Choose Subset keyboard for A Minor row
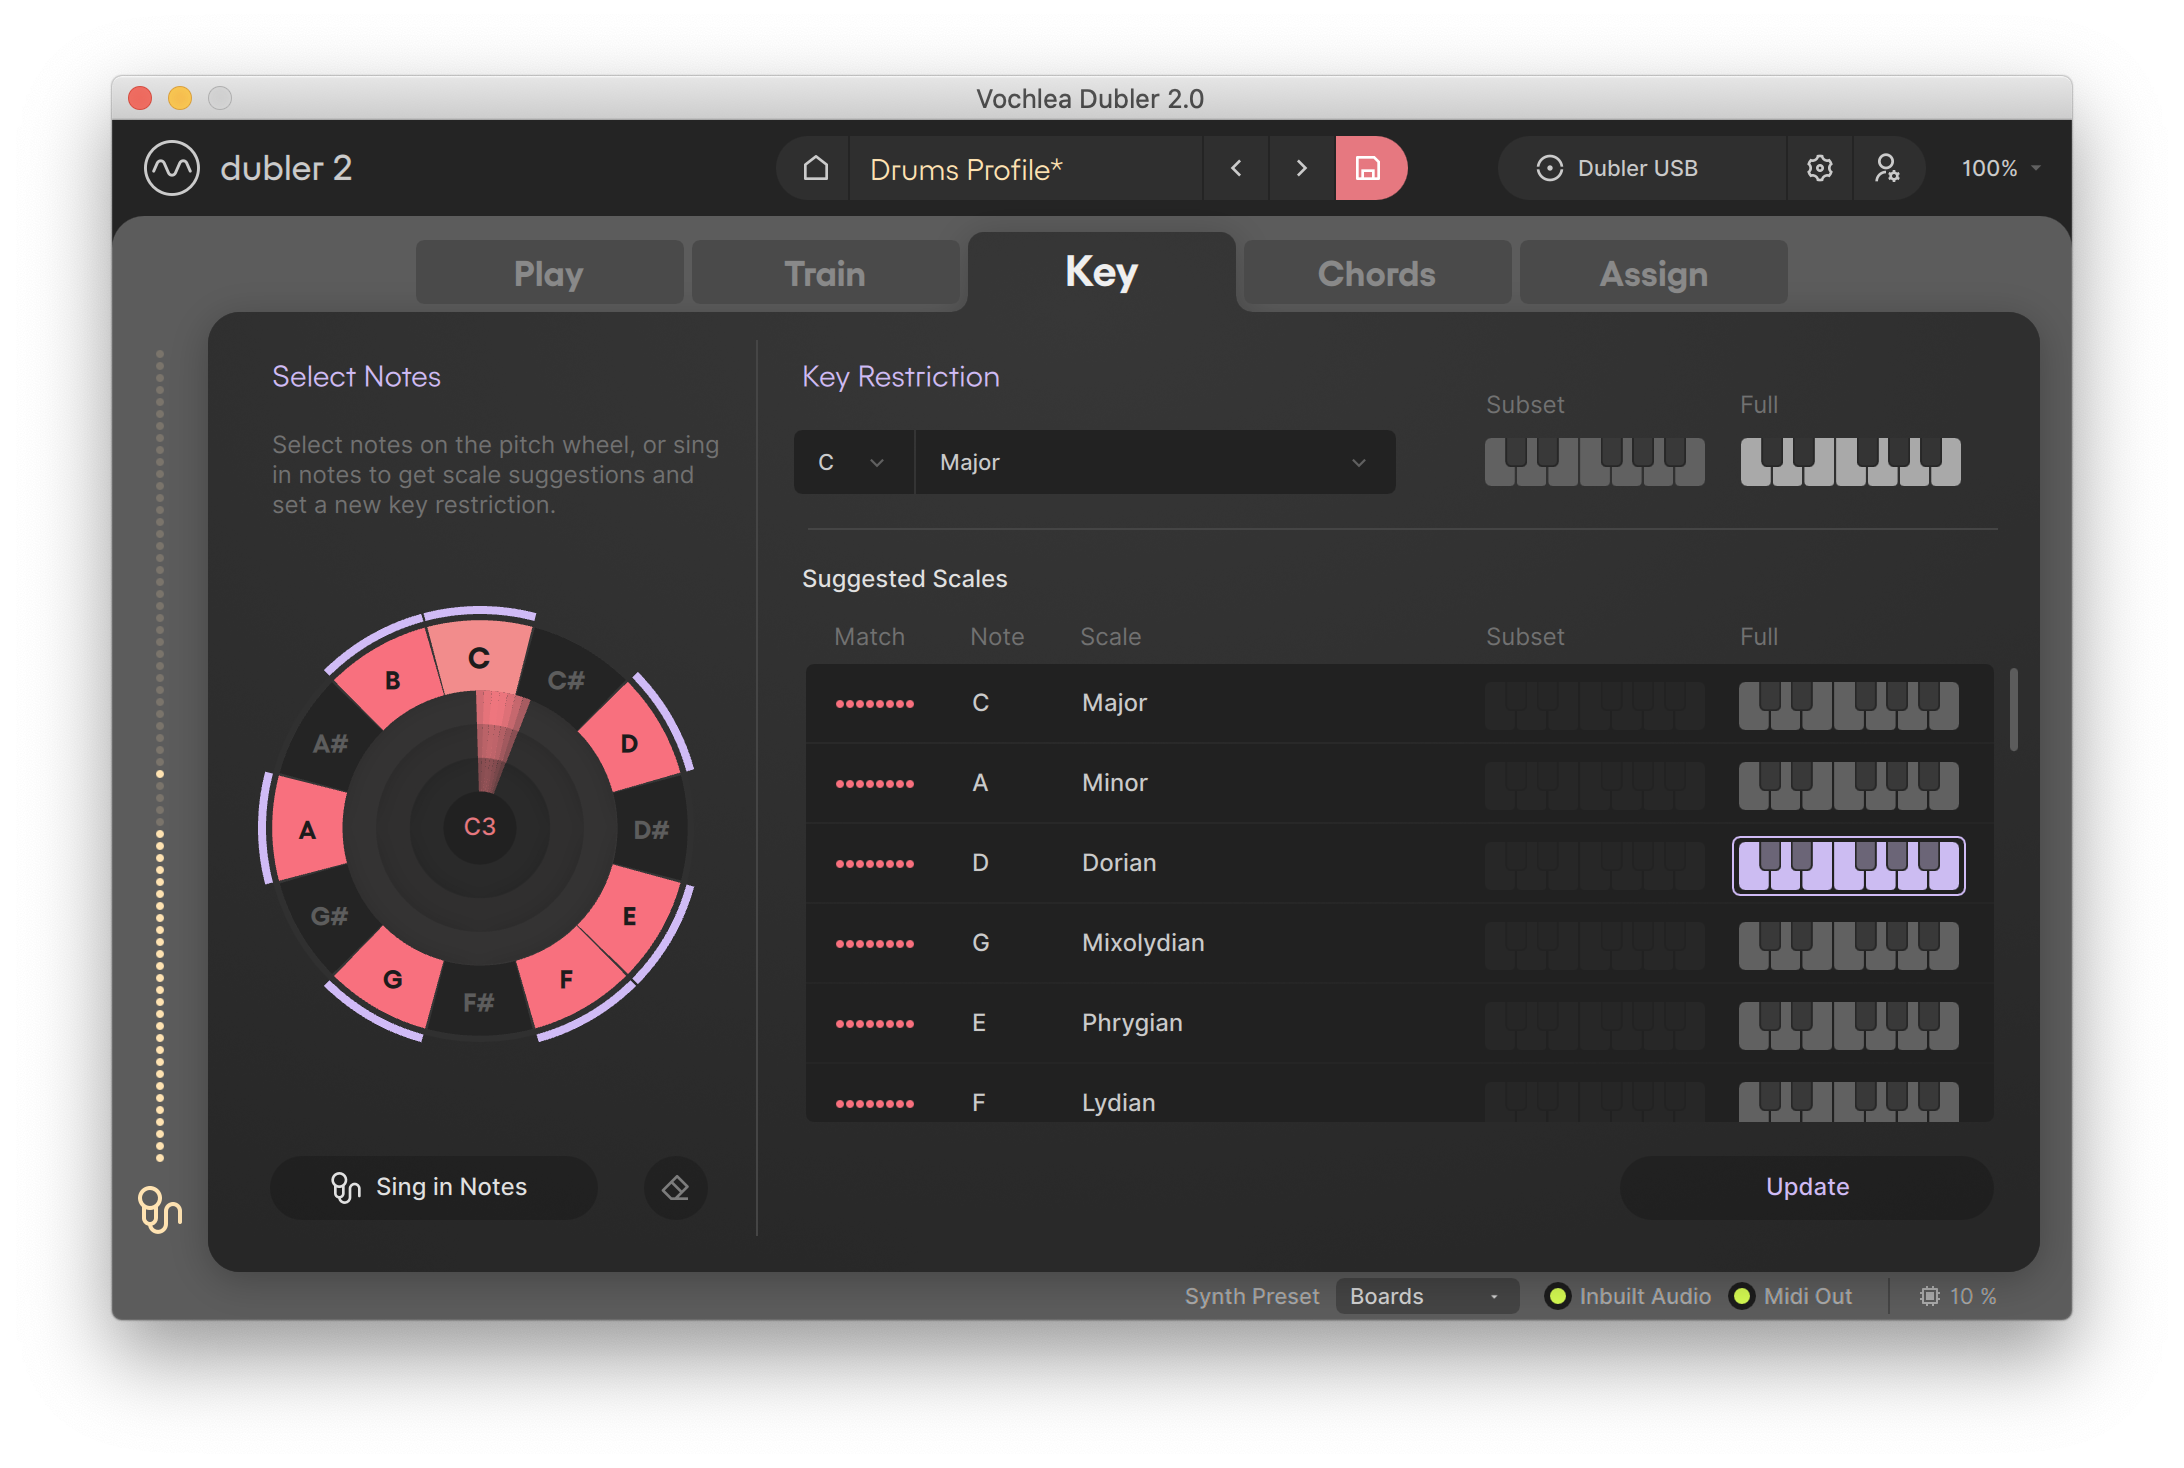 coord(1594,785)
